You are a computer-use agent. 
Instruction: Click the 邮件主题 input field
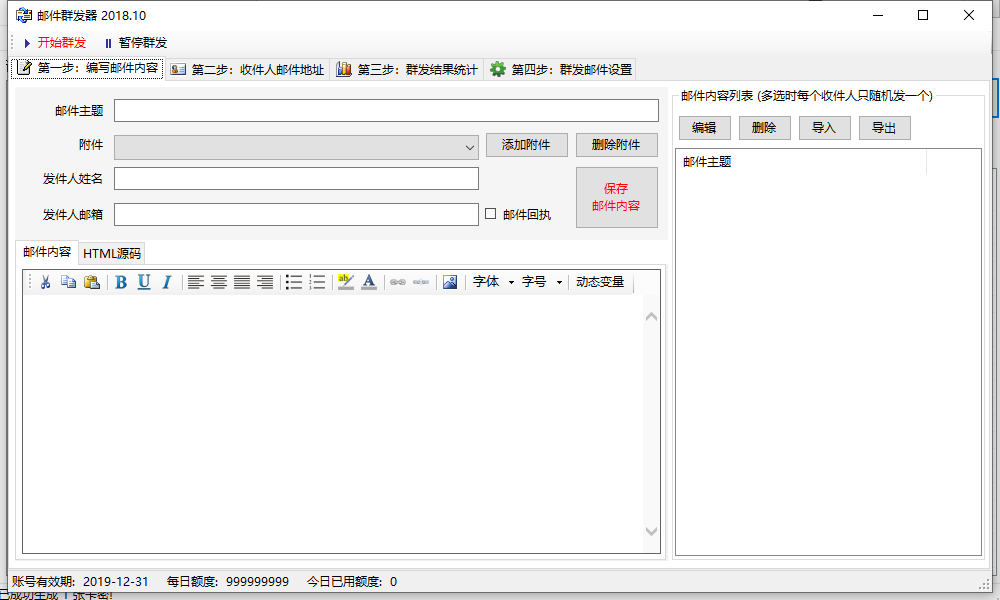point(386,111)
